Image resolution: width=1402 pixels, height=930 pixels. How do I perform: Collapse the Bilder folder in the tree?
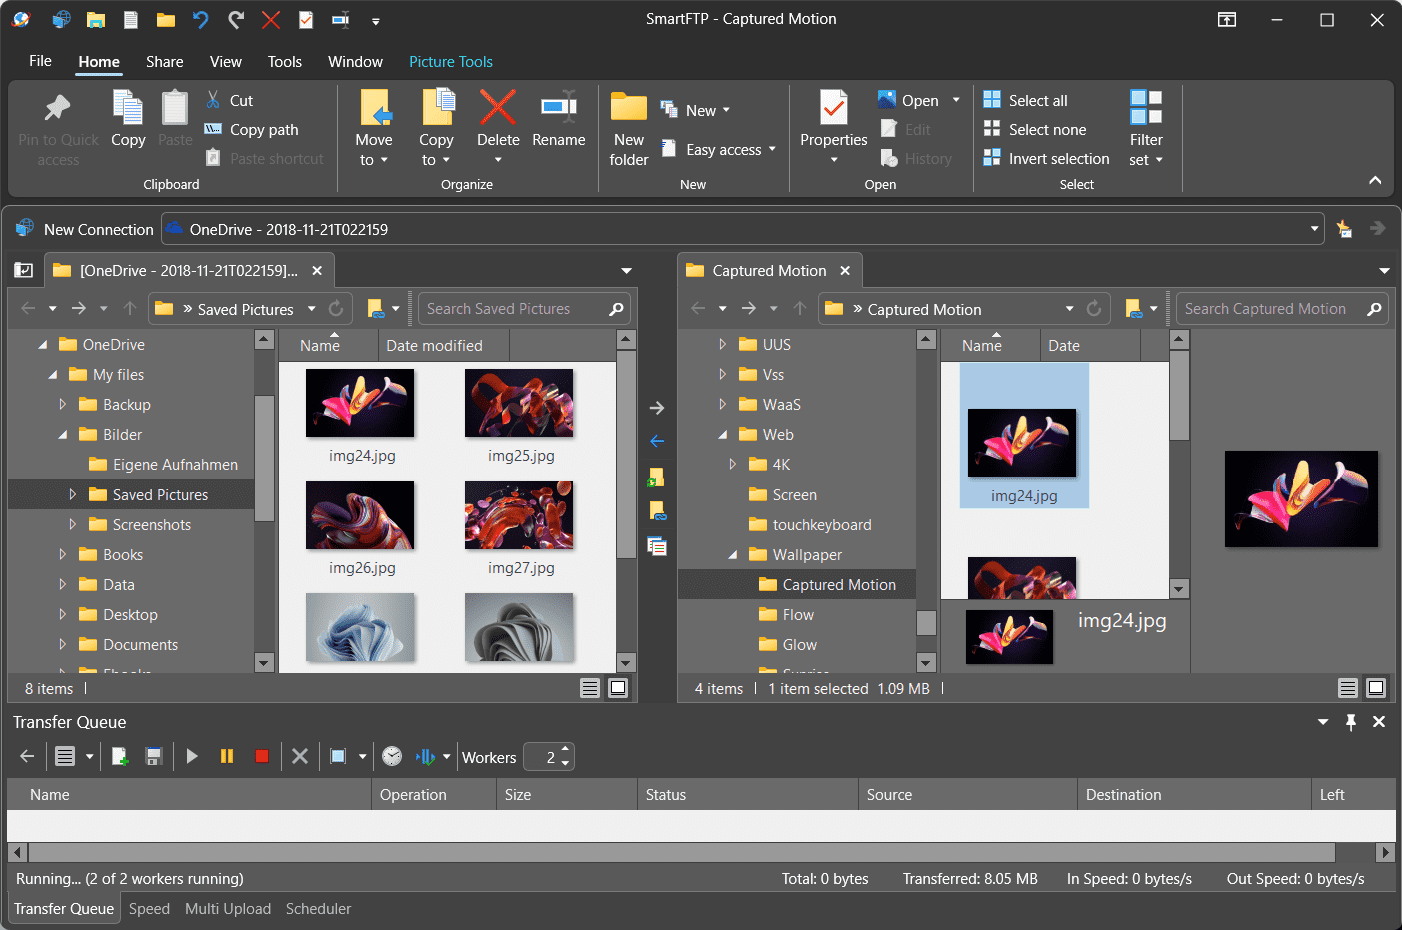[63, 435]
